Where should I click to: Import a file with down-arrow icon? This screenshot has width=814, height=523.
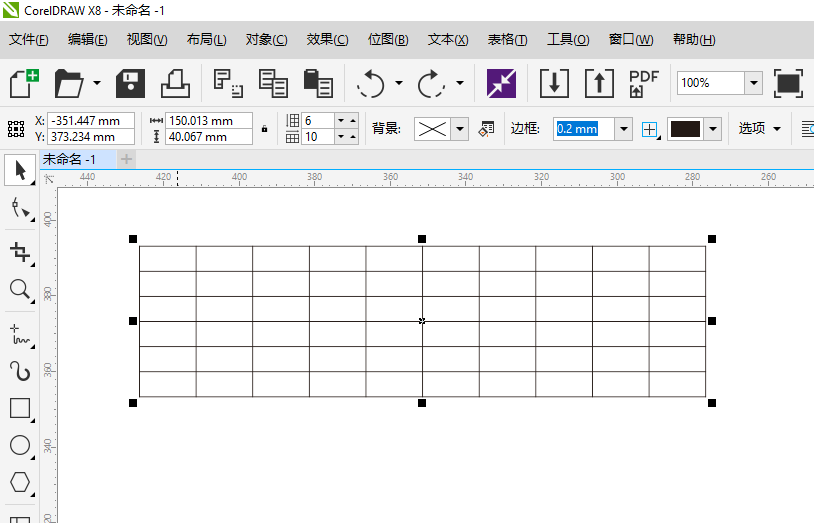554,83
